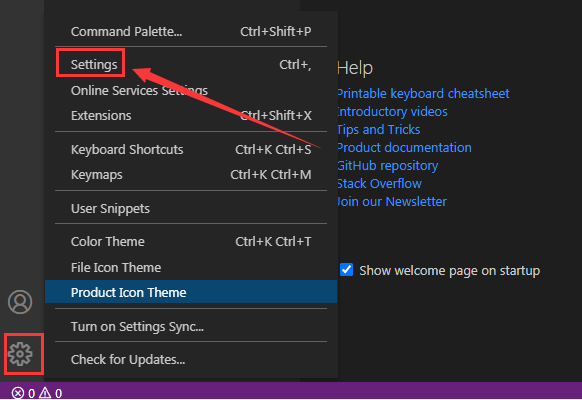
Task: Open Introductory videos link
Action: pyautogui.click(x=392, y=112)
